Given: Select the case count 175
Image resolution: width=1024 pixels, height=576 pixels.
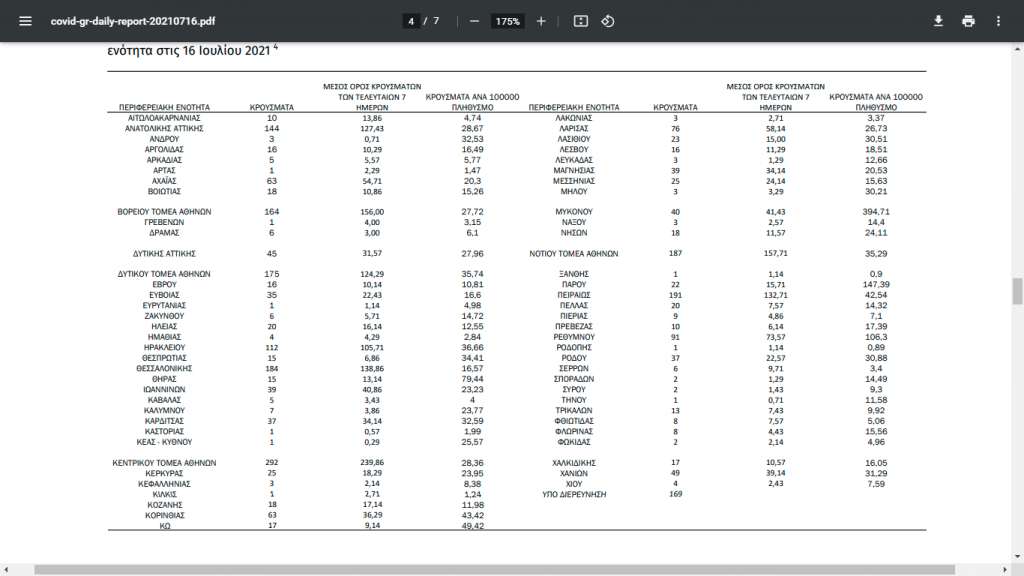Looking at the screenshot, I should coord(272,274).
